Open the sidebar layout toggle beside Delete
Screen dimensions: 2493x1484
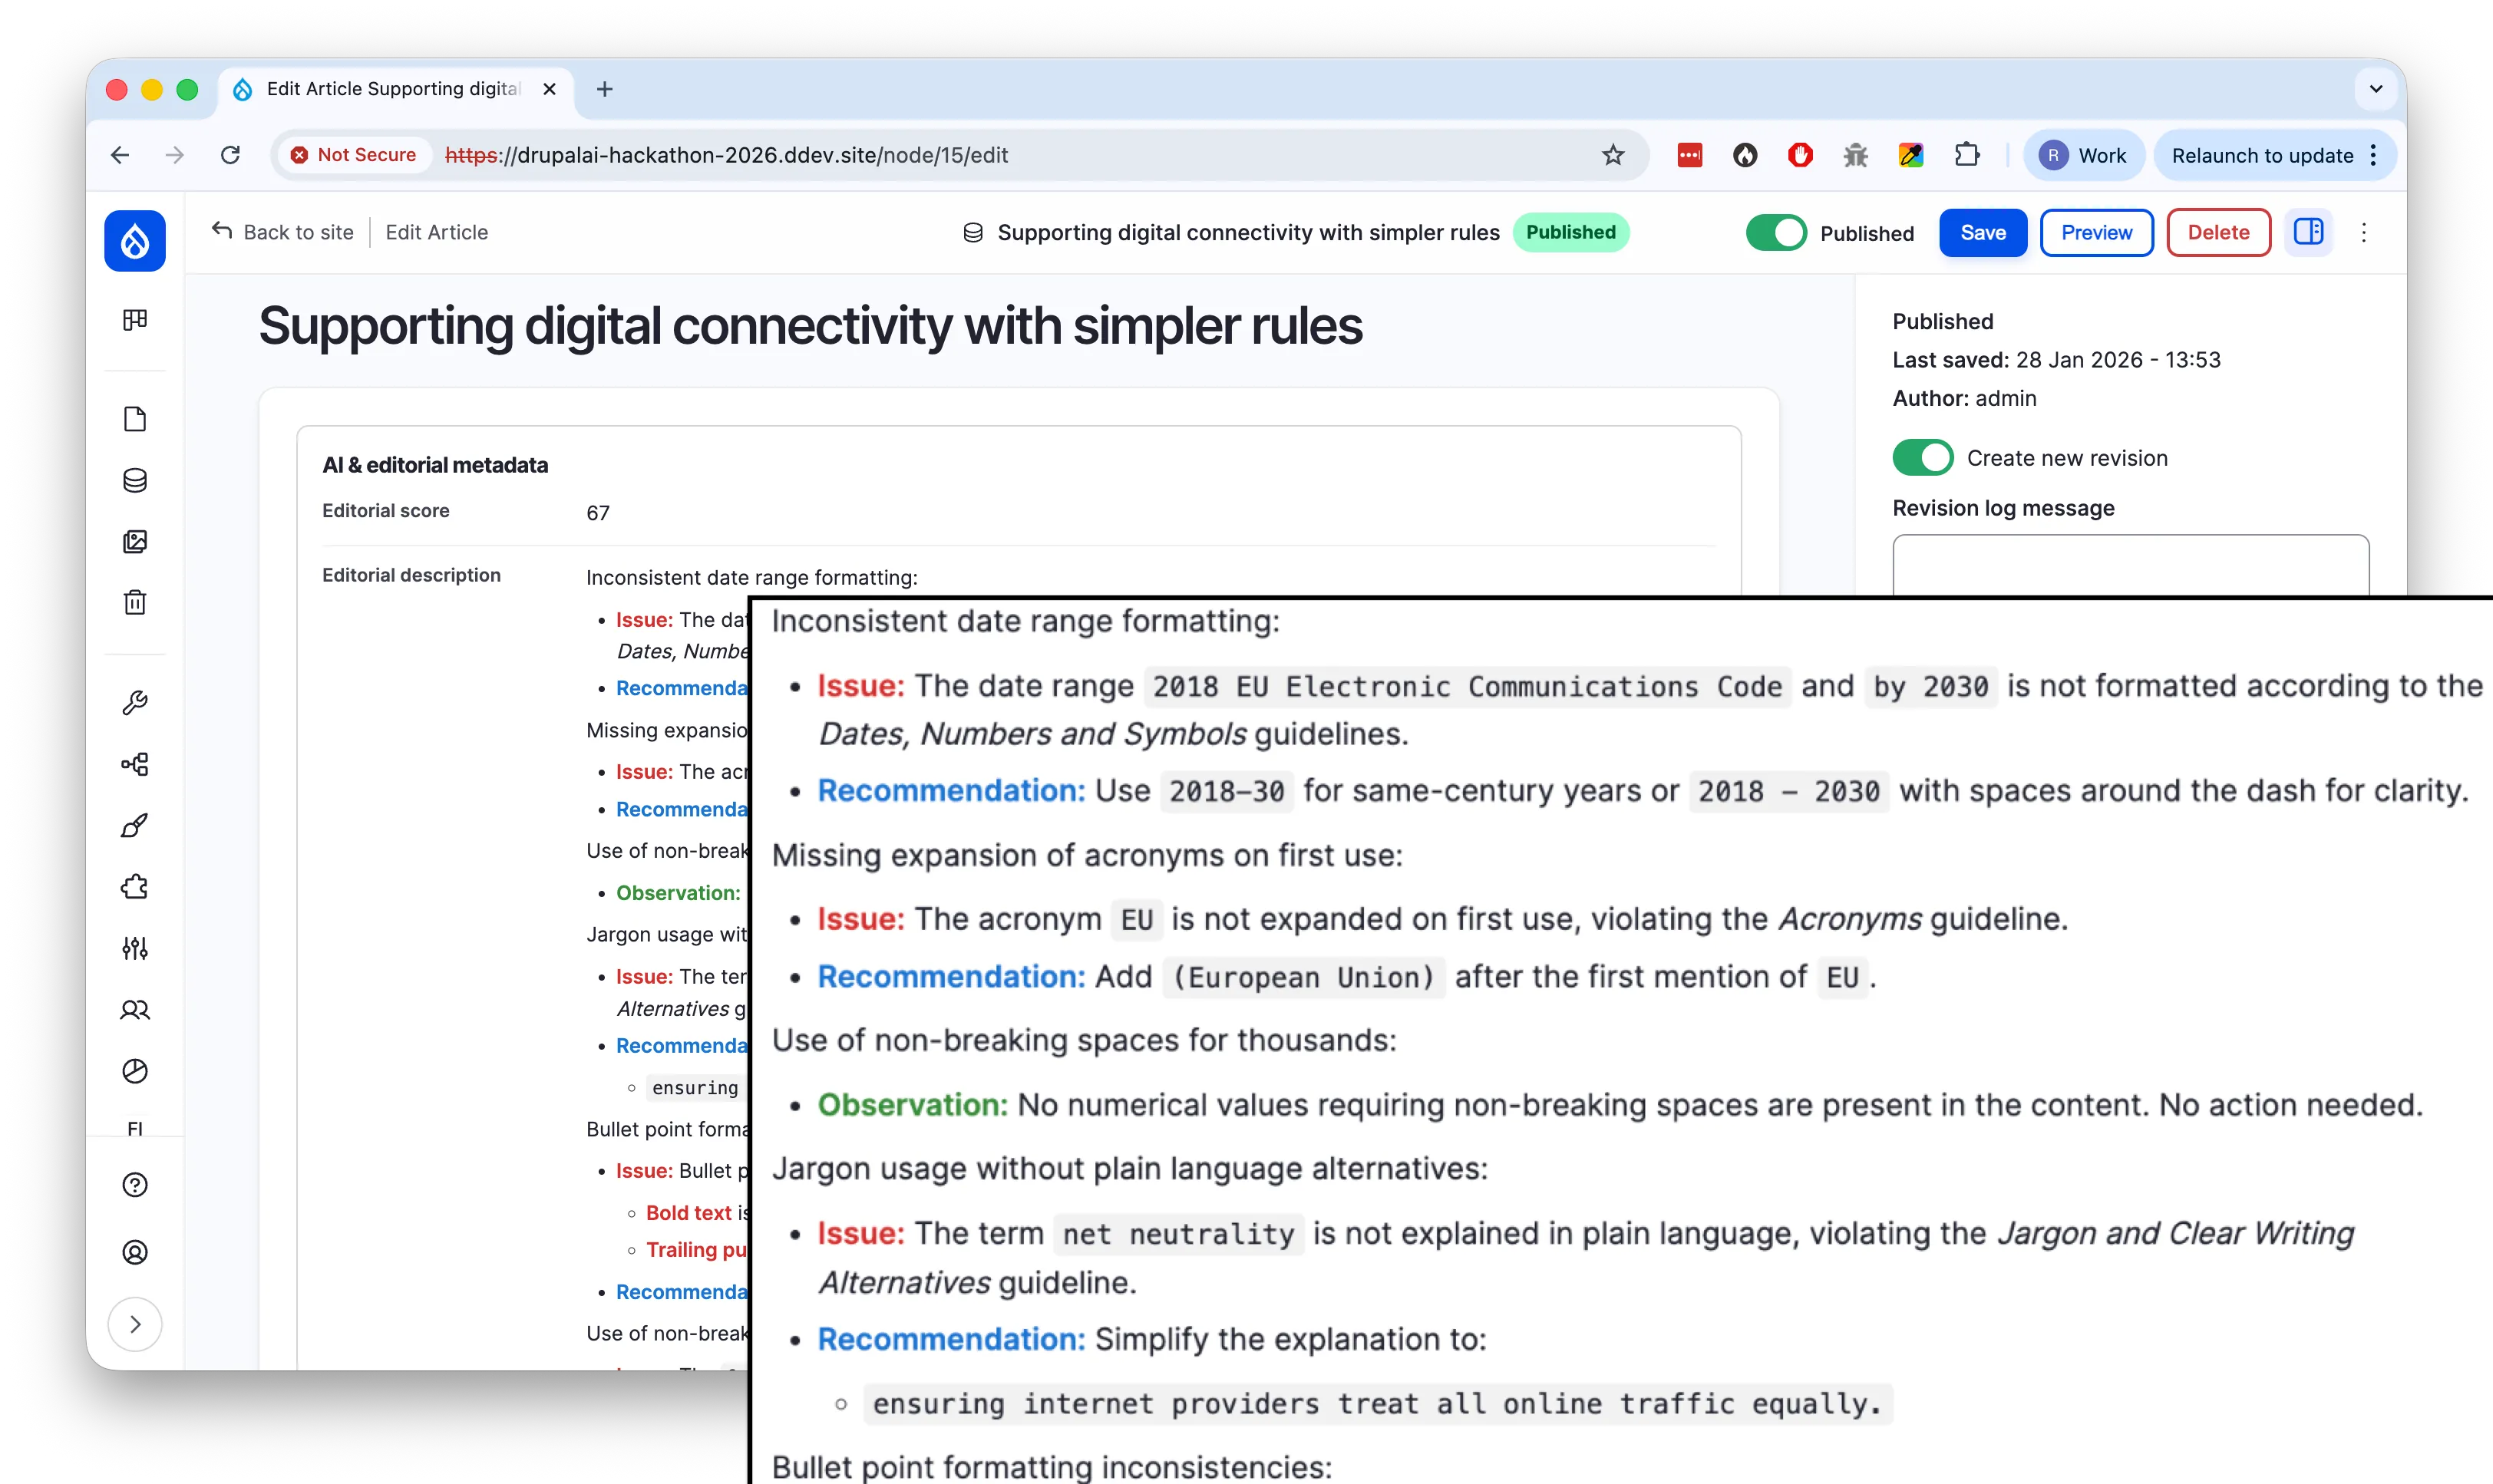(x=2308, y=232)
